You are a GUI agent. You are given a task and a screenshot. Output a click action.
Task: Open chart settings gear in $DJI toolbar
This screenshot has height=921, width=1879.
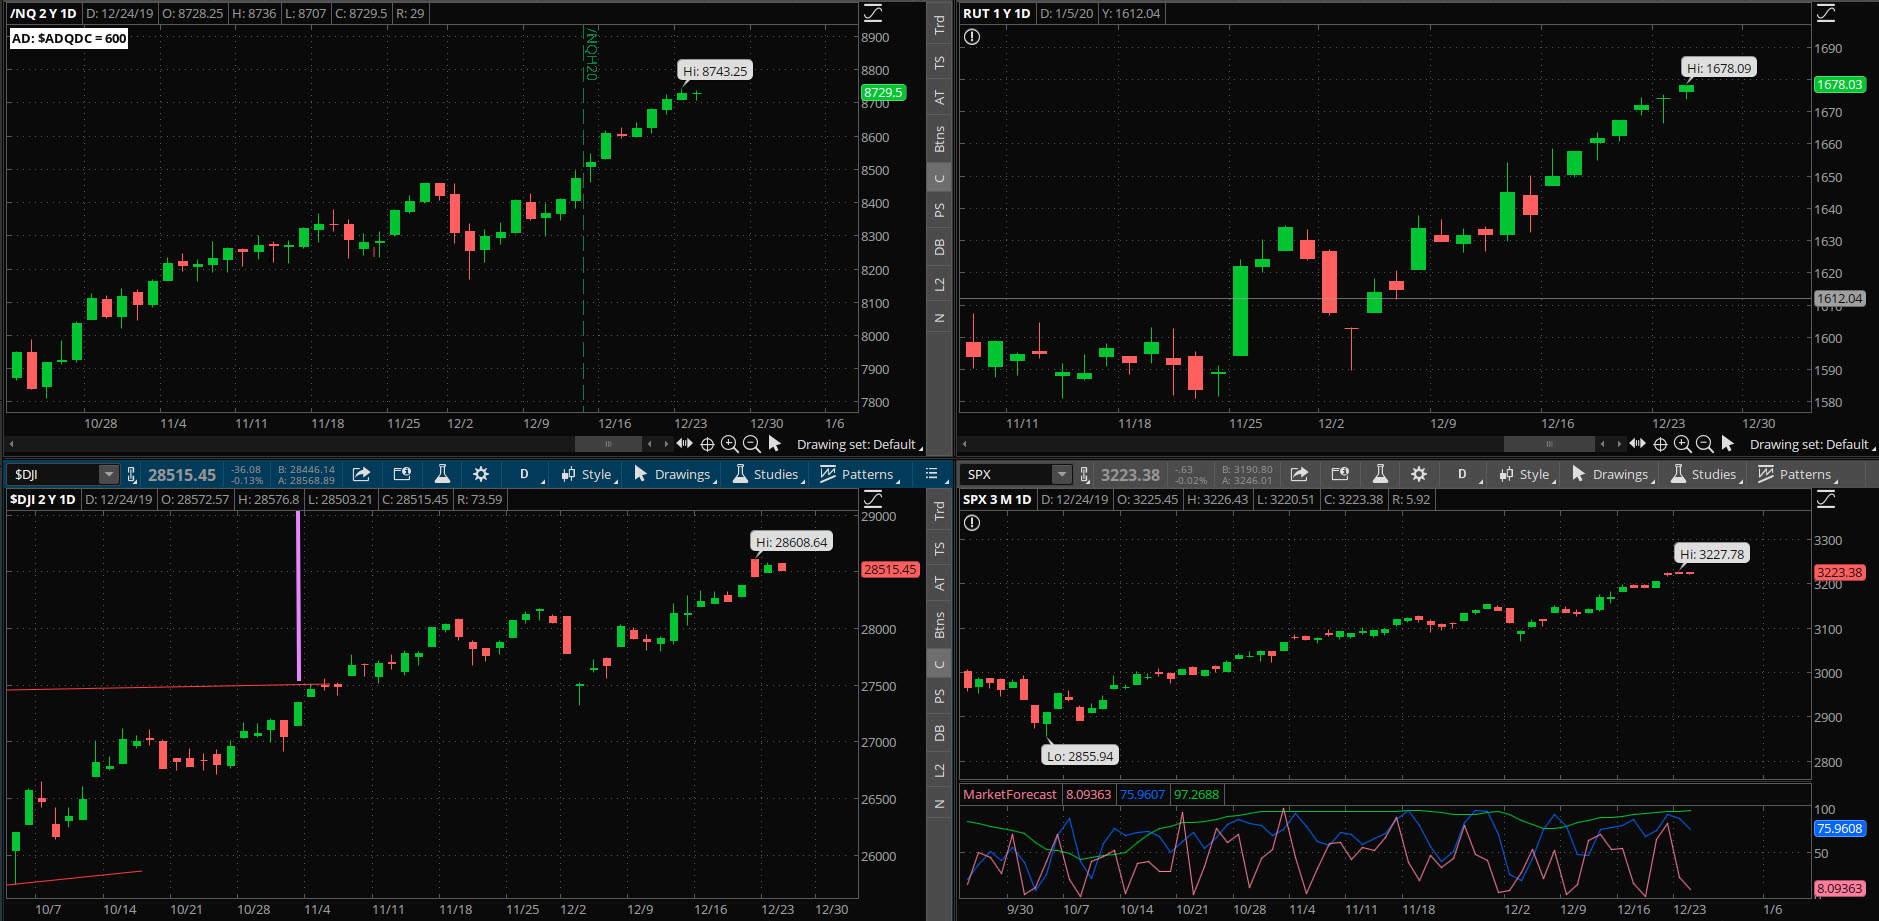pyautogui.click(x=481, y=474)
